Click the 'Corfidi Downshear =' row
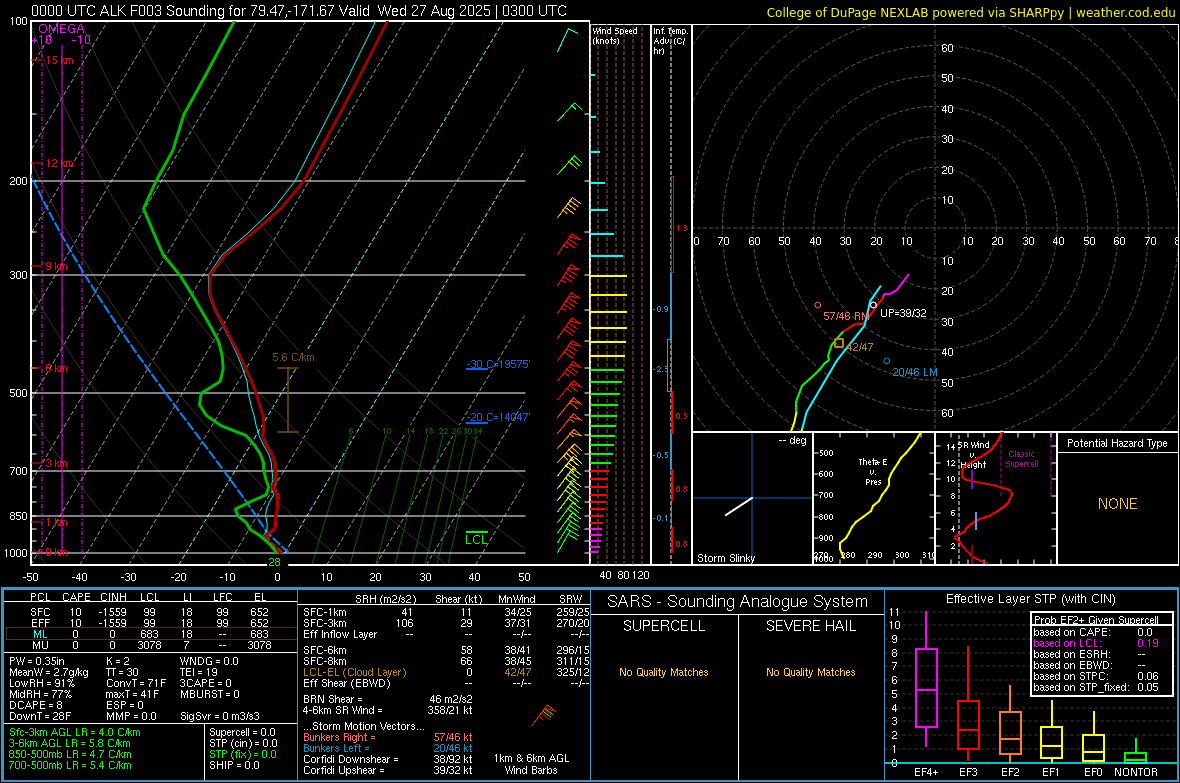Viewport: 1180px width, 783px height. [388, 760]
